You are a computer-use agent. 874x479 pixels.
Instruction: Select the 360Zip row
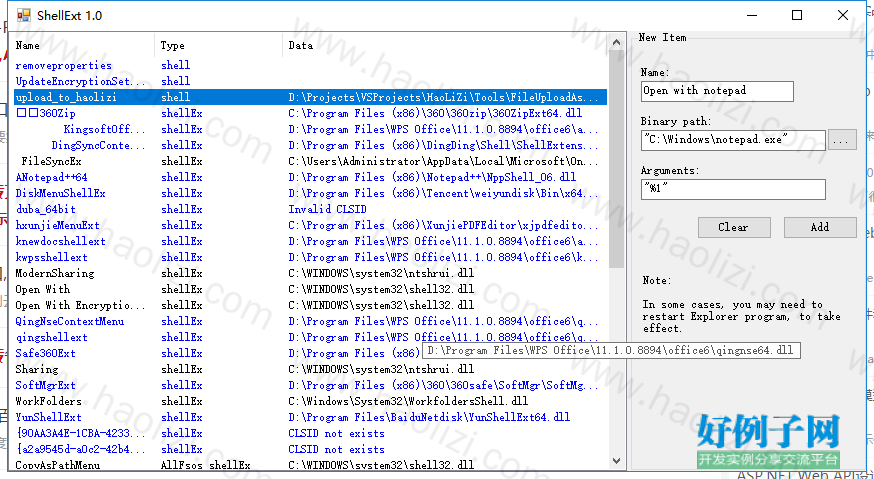click(x=308, y=113)
